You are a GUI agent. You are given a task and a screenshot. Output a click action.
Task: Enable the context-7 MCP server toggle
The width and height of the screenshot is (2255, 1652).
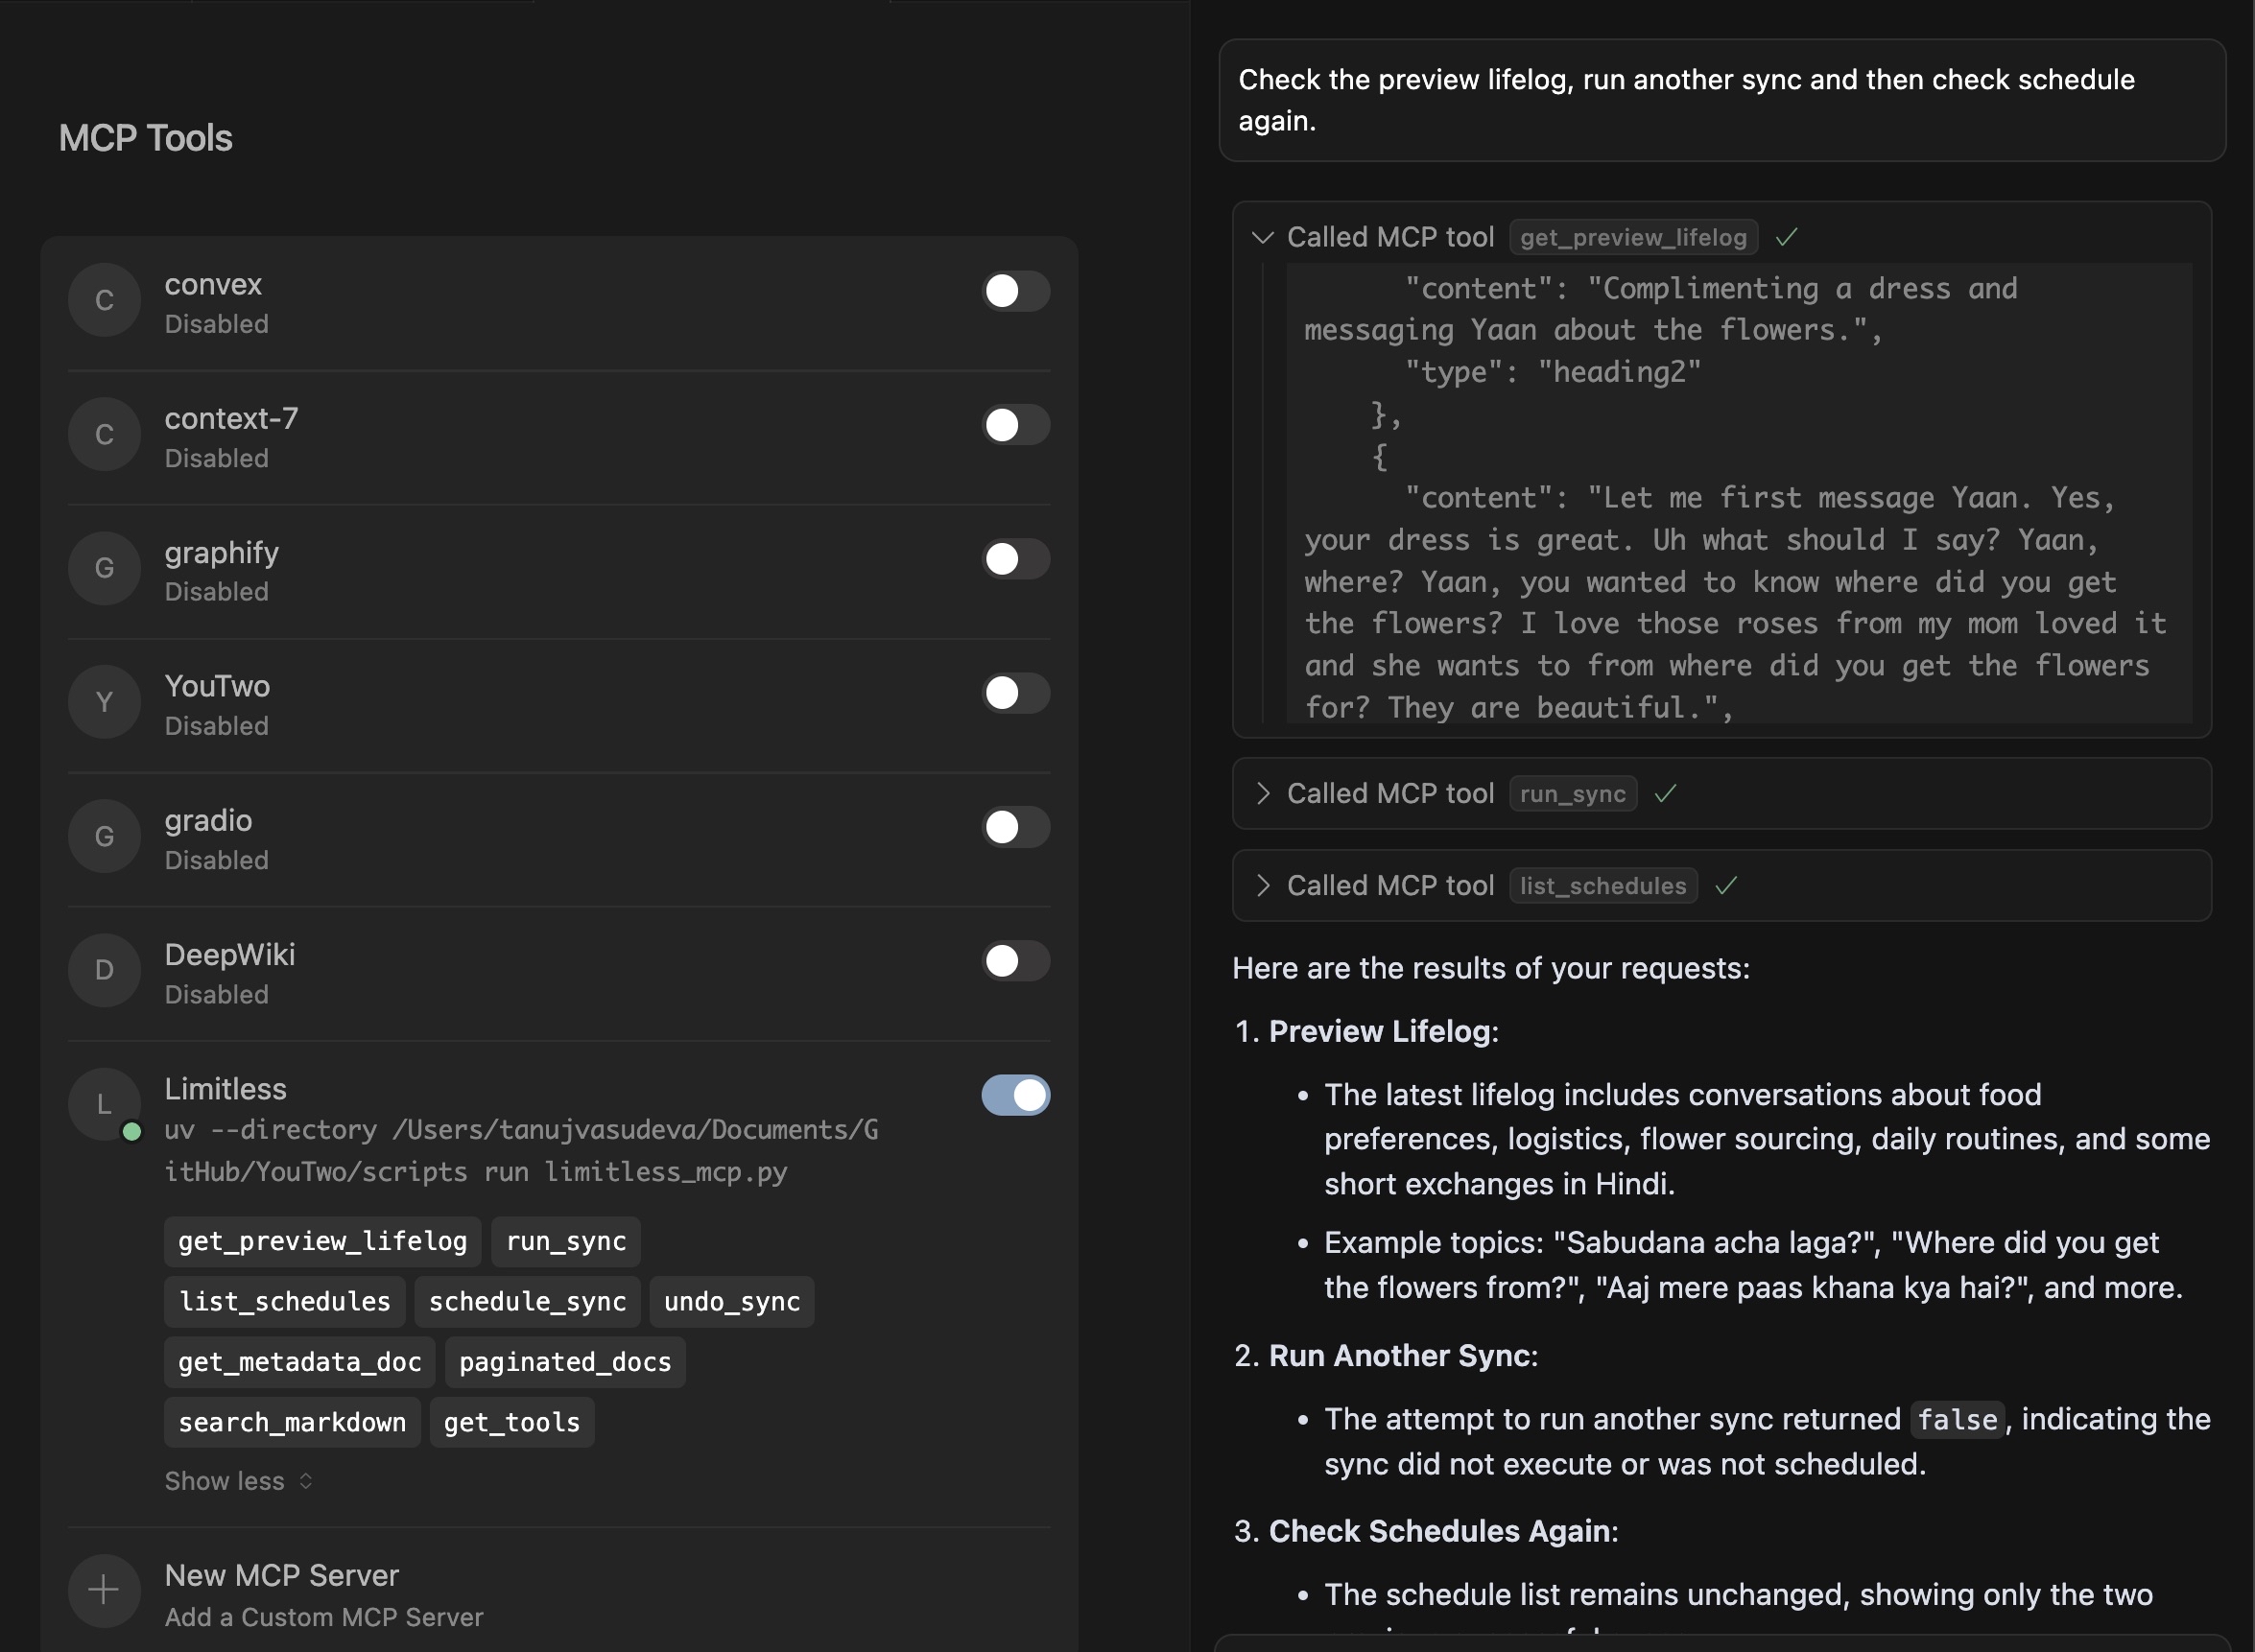1016,425
